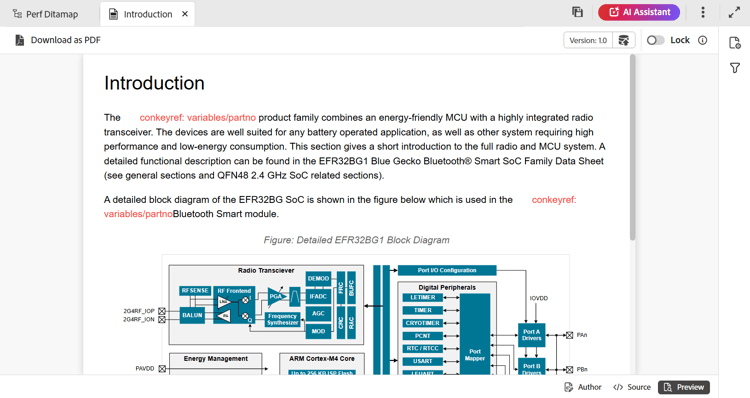Open the copy/duplicate icon beside AI Assistant
This screenshot has height=398, width=750.
point(577,12)
